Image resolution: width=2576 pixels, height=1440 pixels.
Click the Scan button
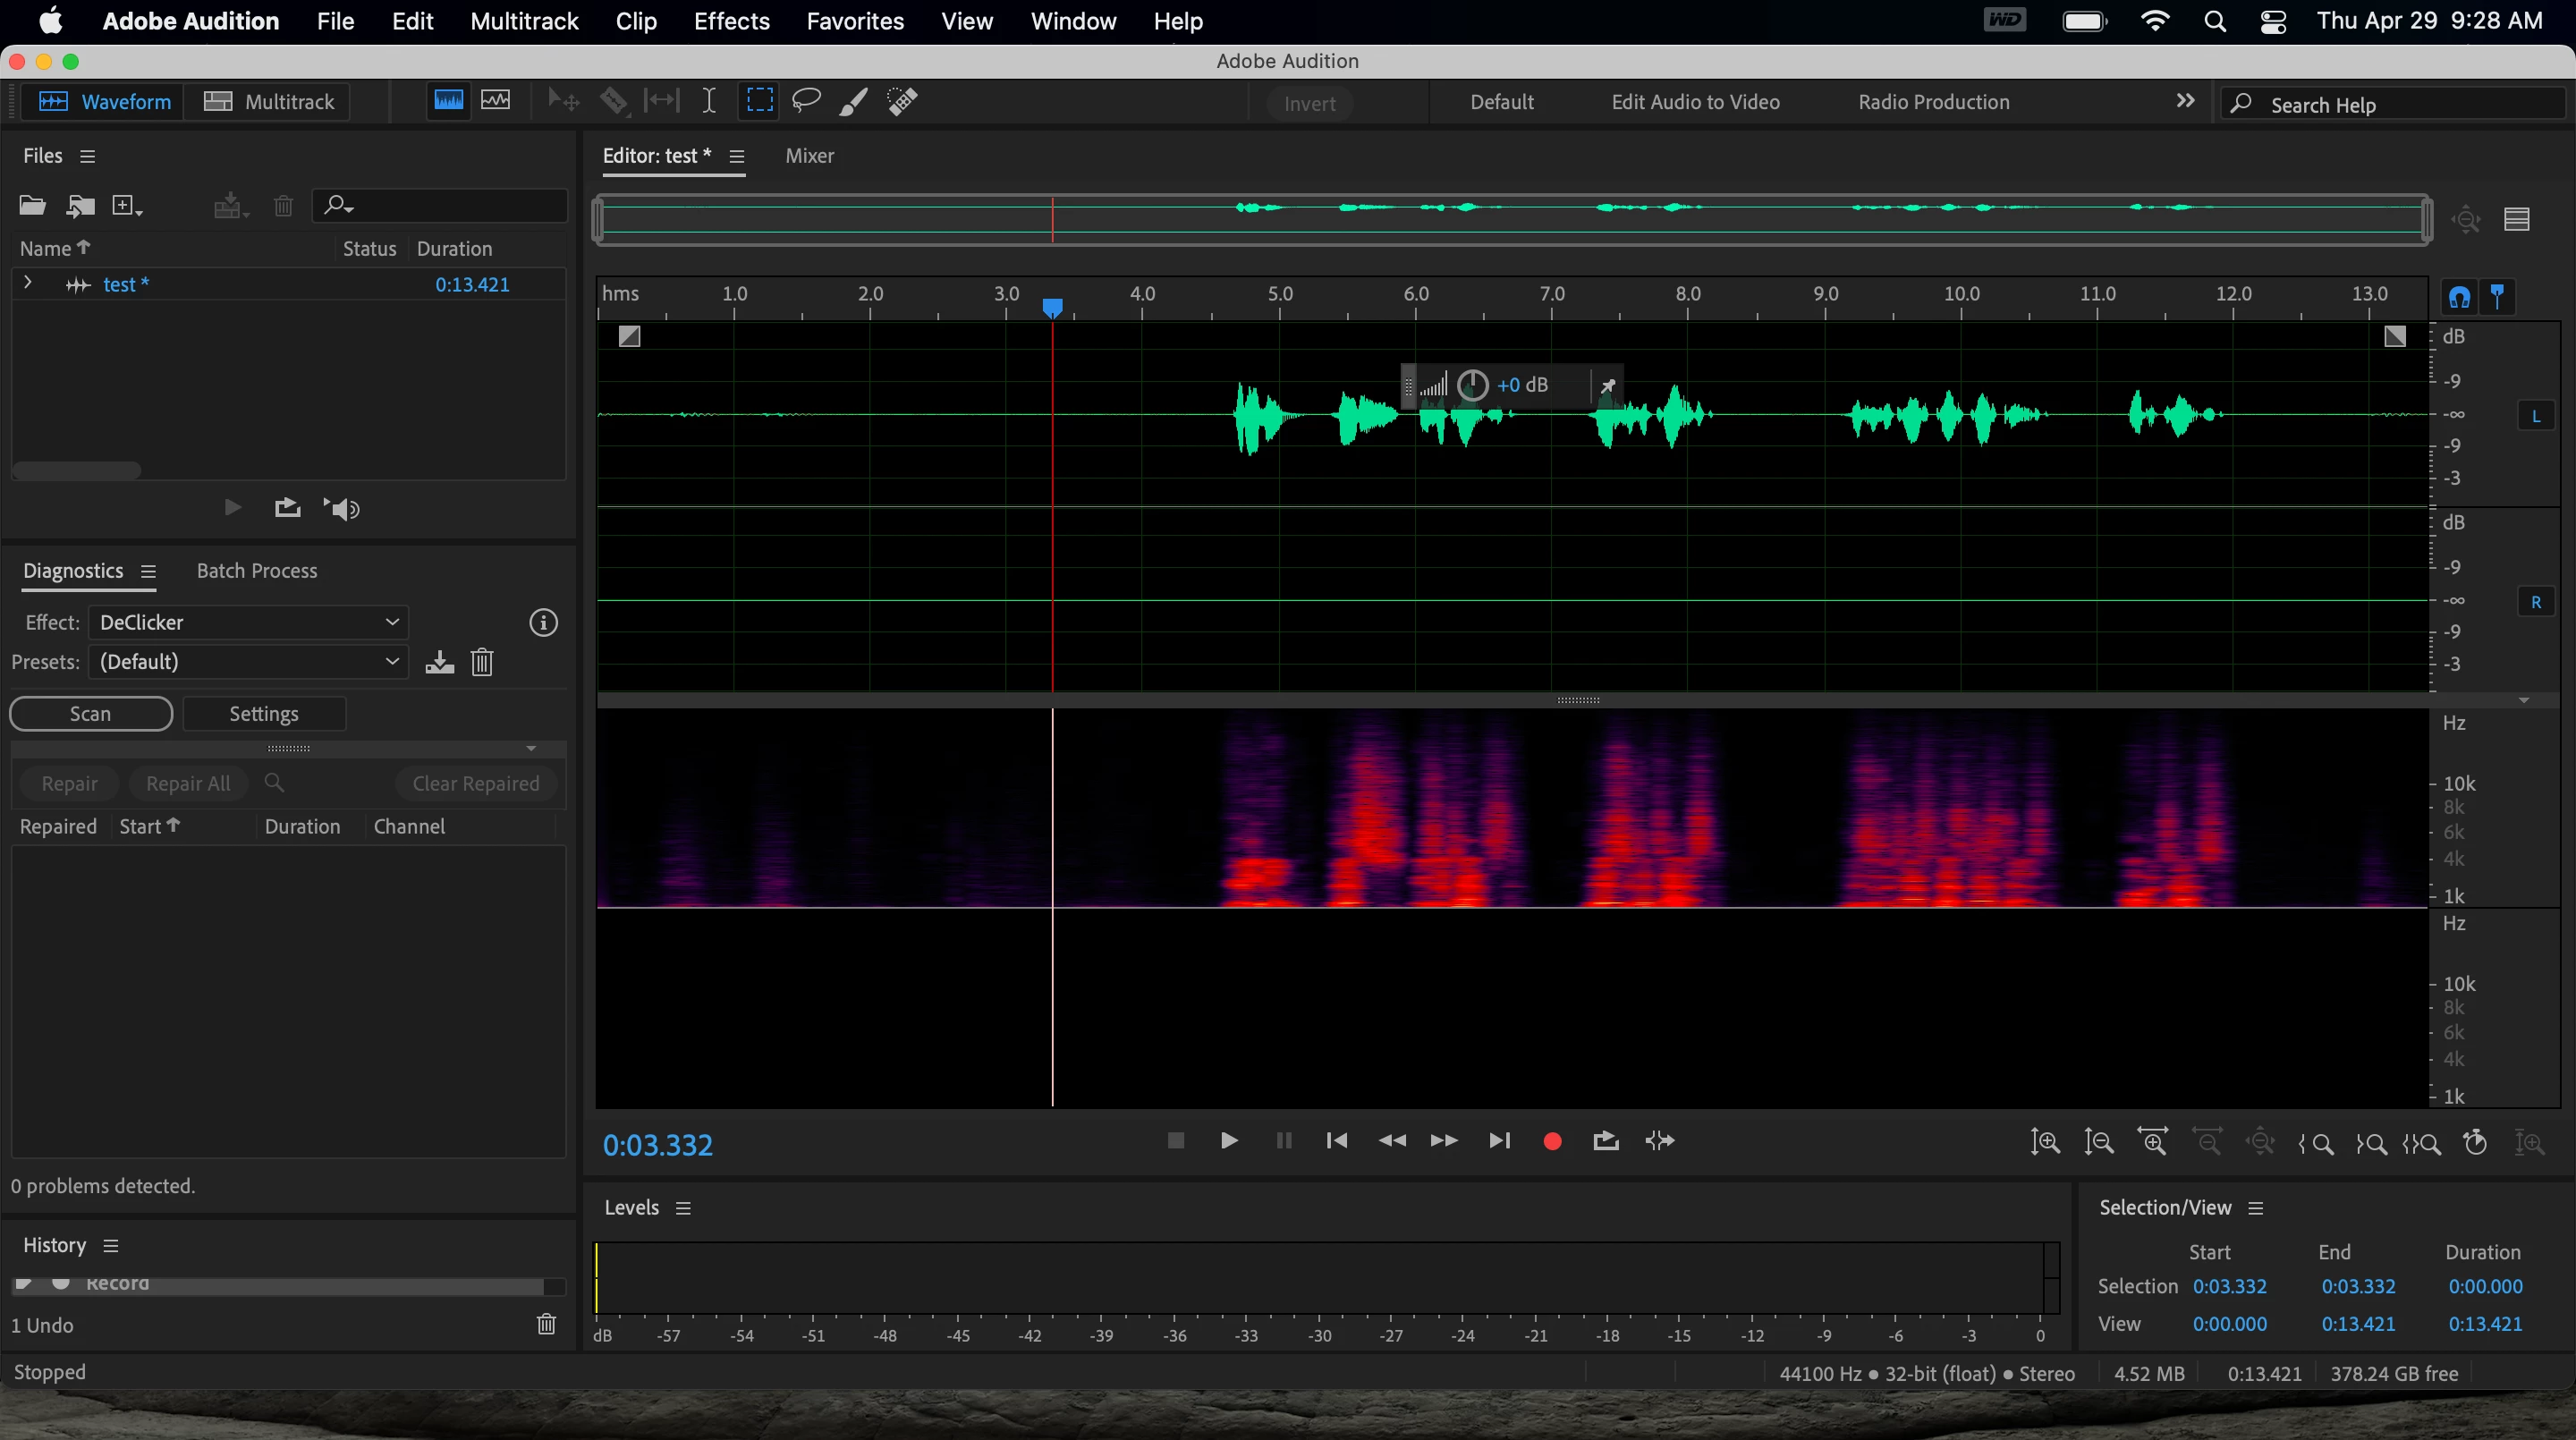coord(91,714)
